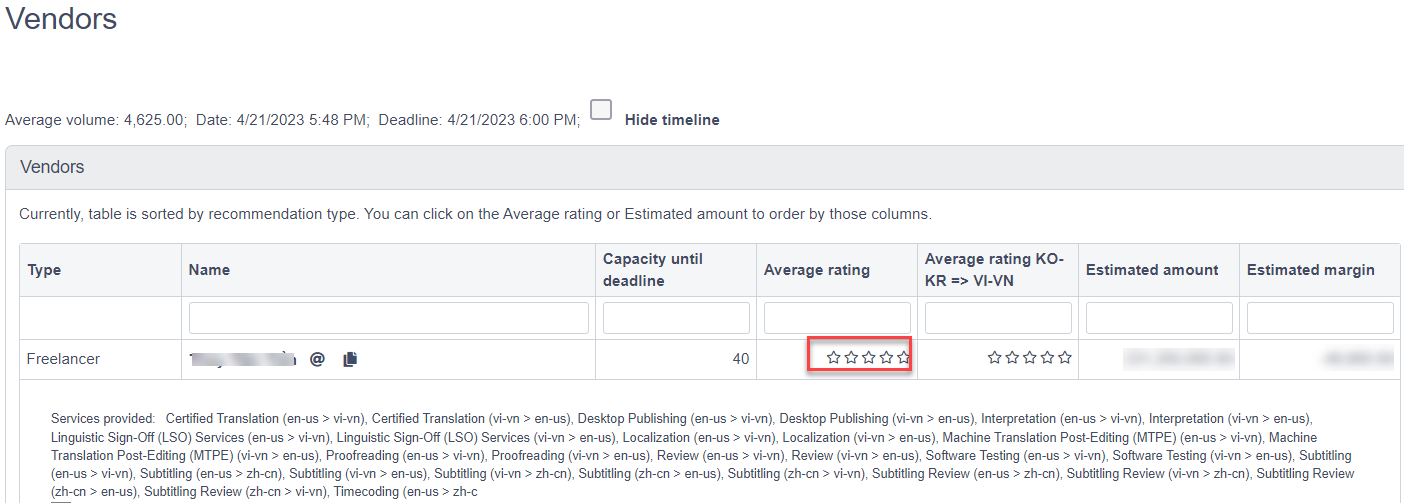Click the Name column filter field
Viewport: 1404px width, 503px height.
click(389, 318)
